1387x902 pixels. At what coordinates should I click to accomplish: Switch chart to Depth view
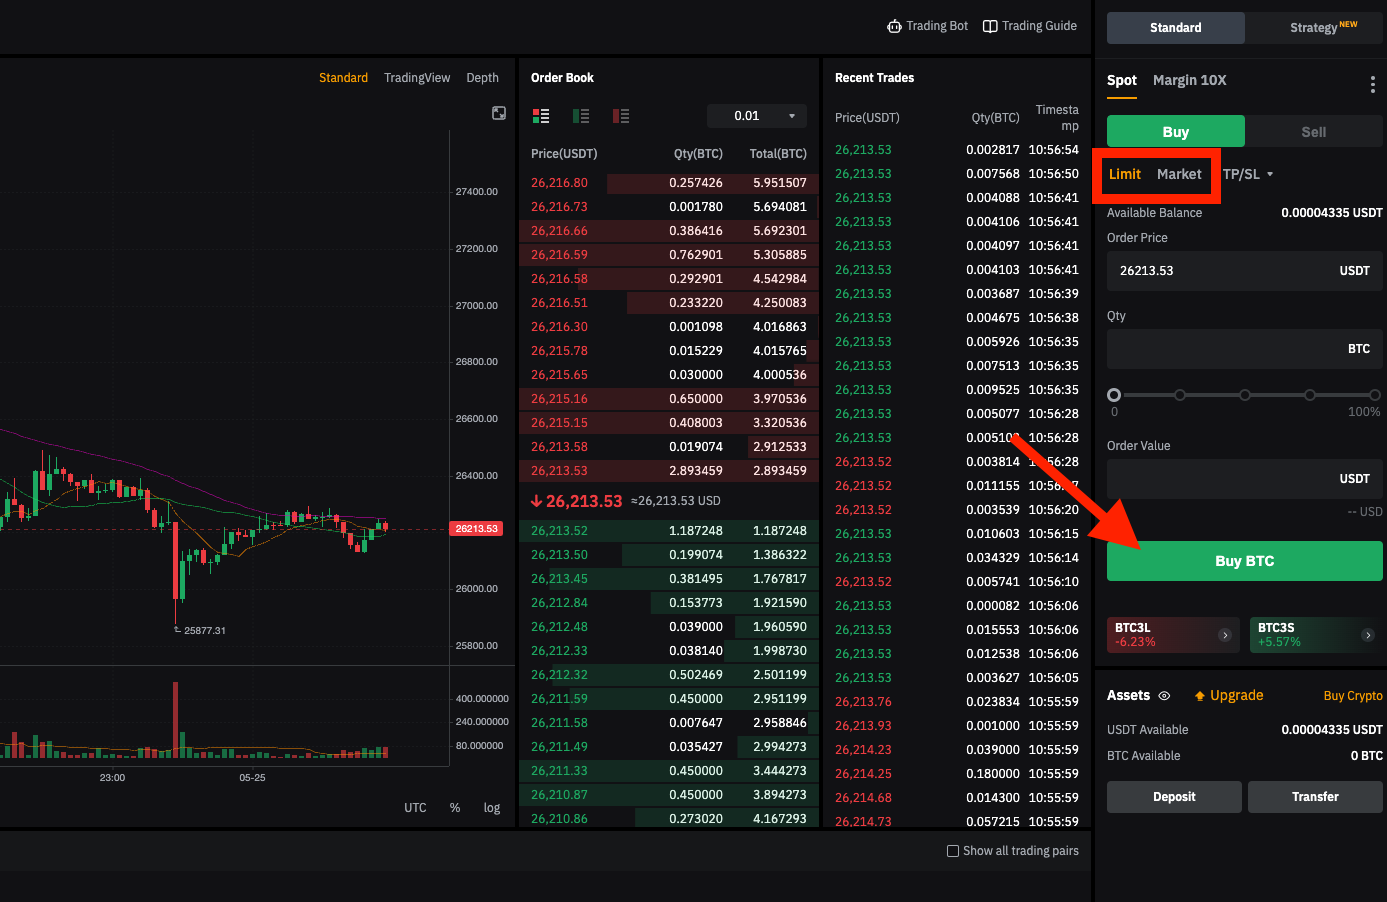[482, 78]
